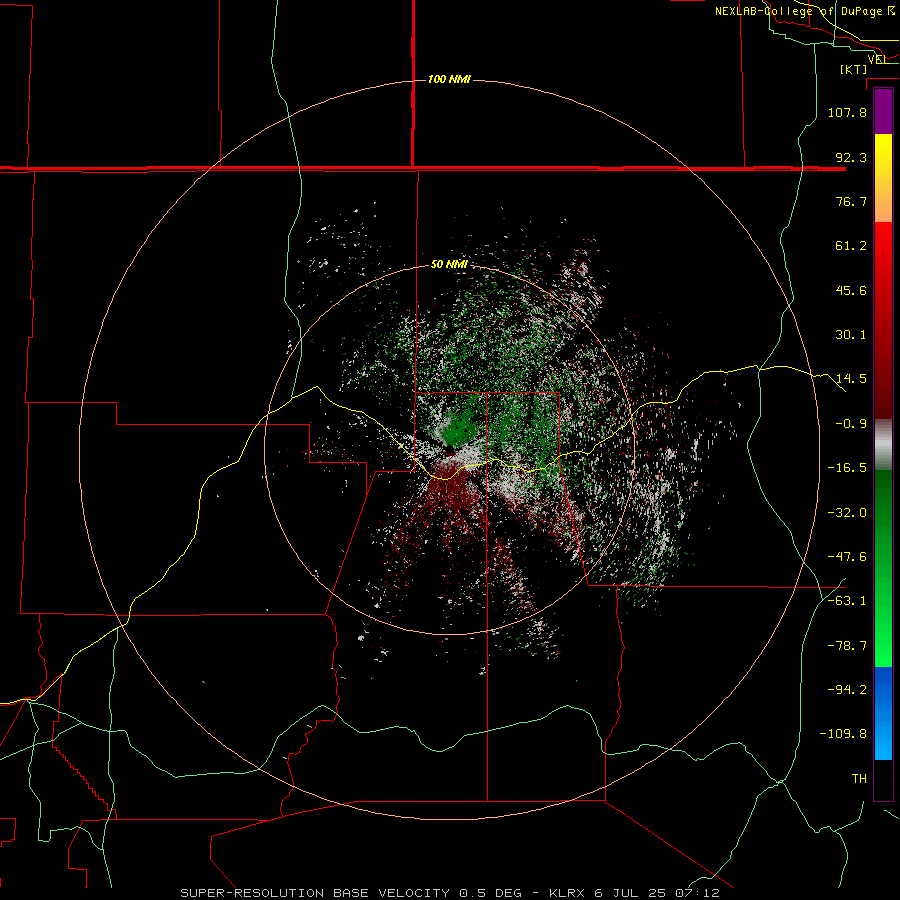The image size is (900, 900).
Task: Click the -47.6 scale value
Action: 847,557
